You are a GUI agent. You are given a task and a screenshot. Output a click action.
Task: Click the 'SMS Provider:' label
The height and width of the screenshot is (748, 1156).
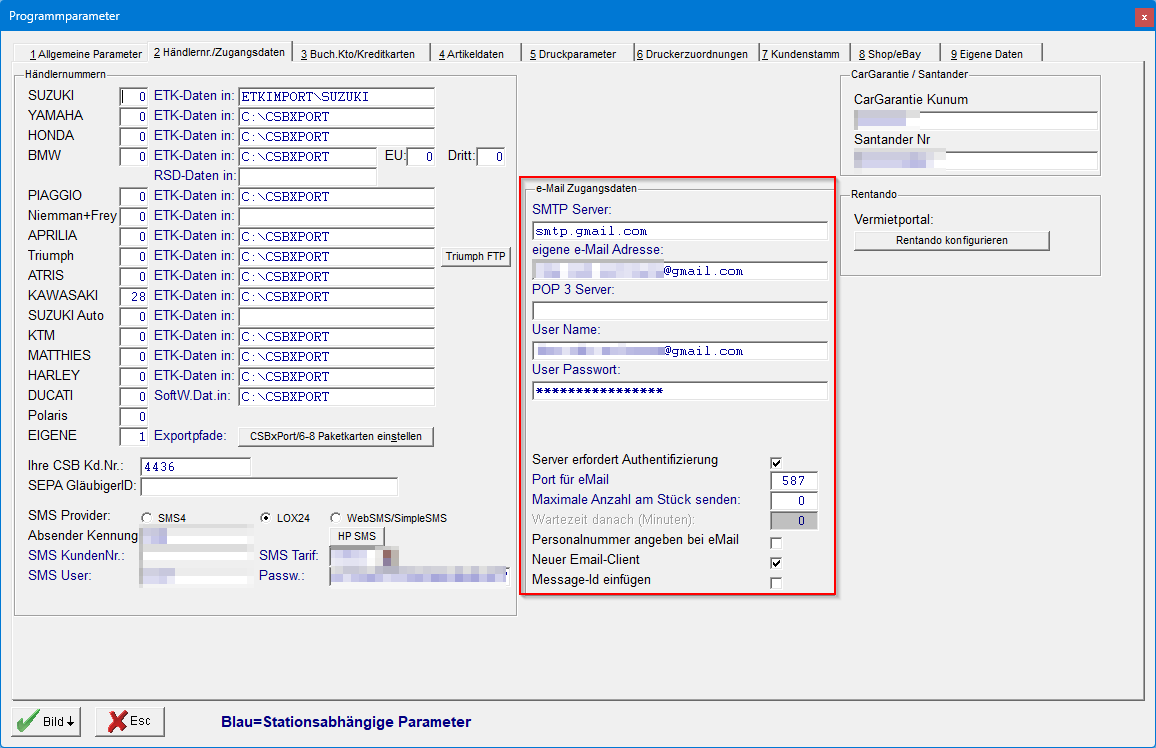(x=69, y=515)
